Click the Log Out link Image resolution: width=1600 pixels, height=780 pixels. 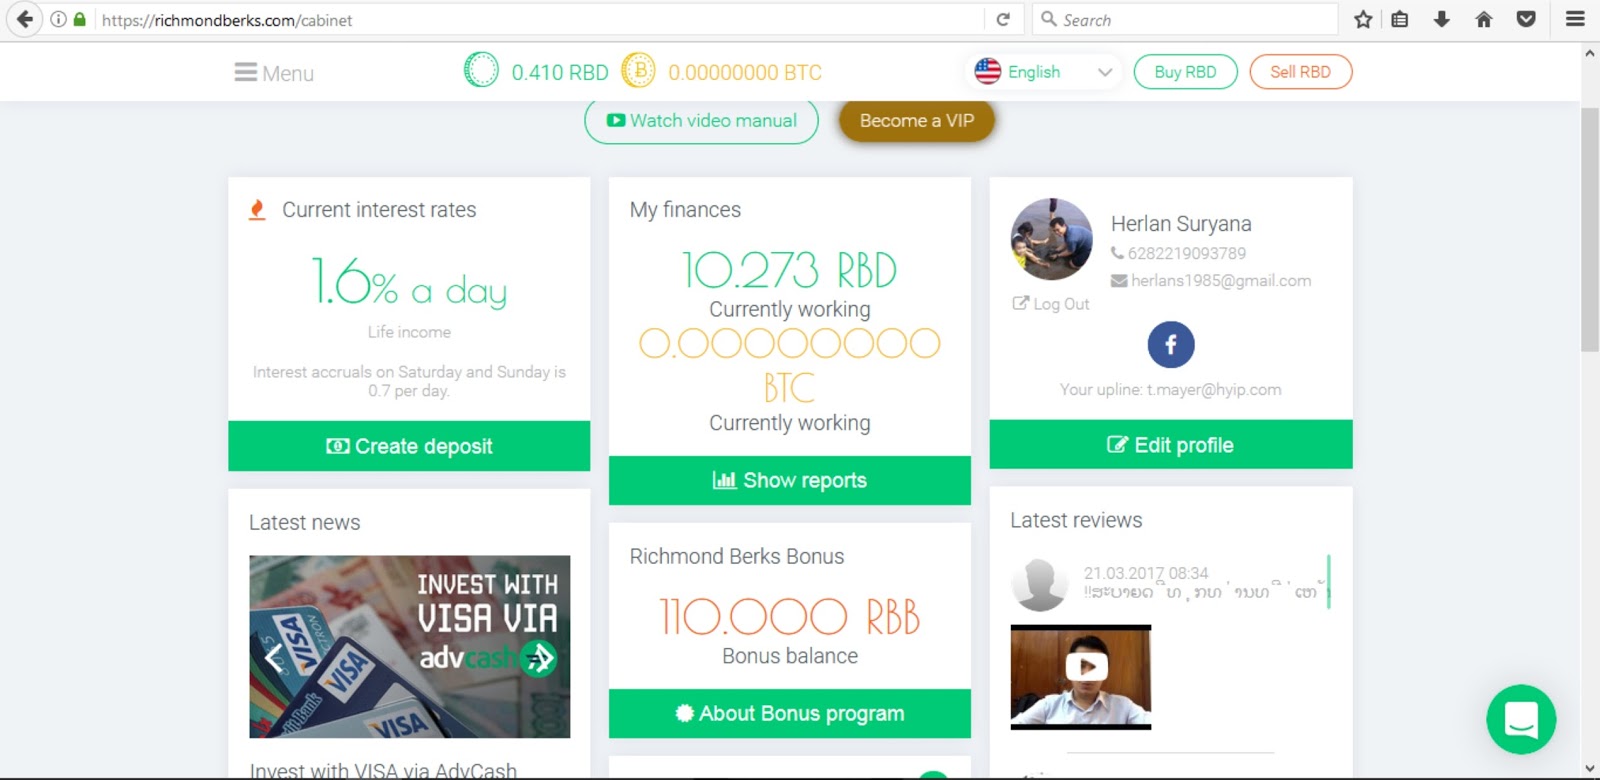(x=1051, y=304)
